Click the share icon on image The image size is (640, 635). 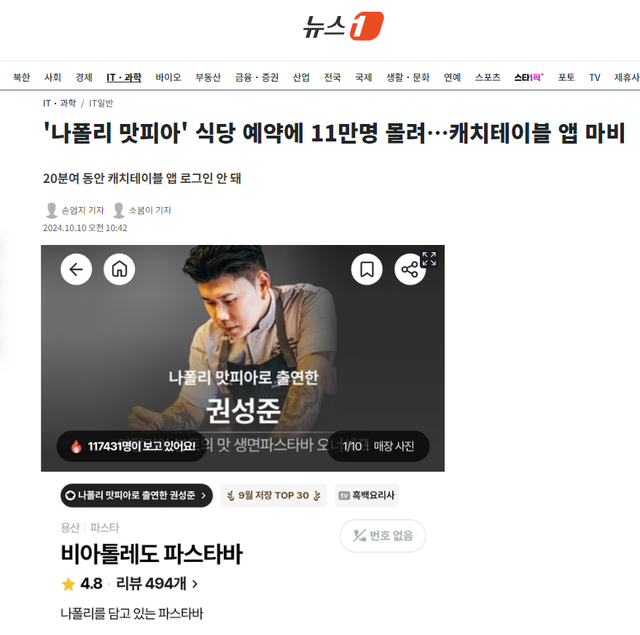tap(409, 270)
